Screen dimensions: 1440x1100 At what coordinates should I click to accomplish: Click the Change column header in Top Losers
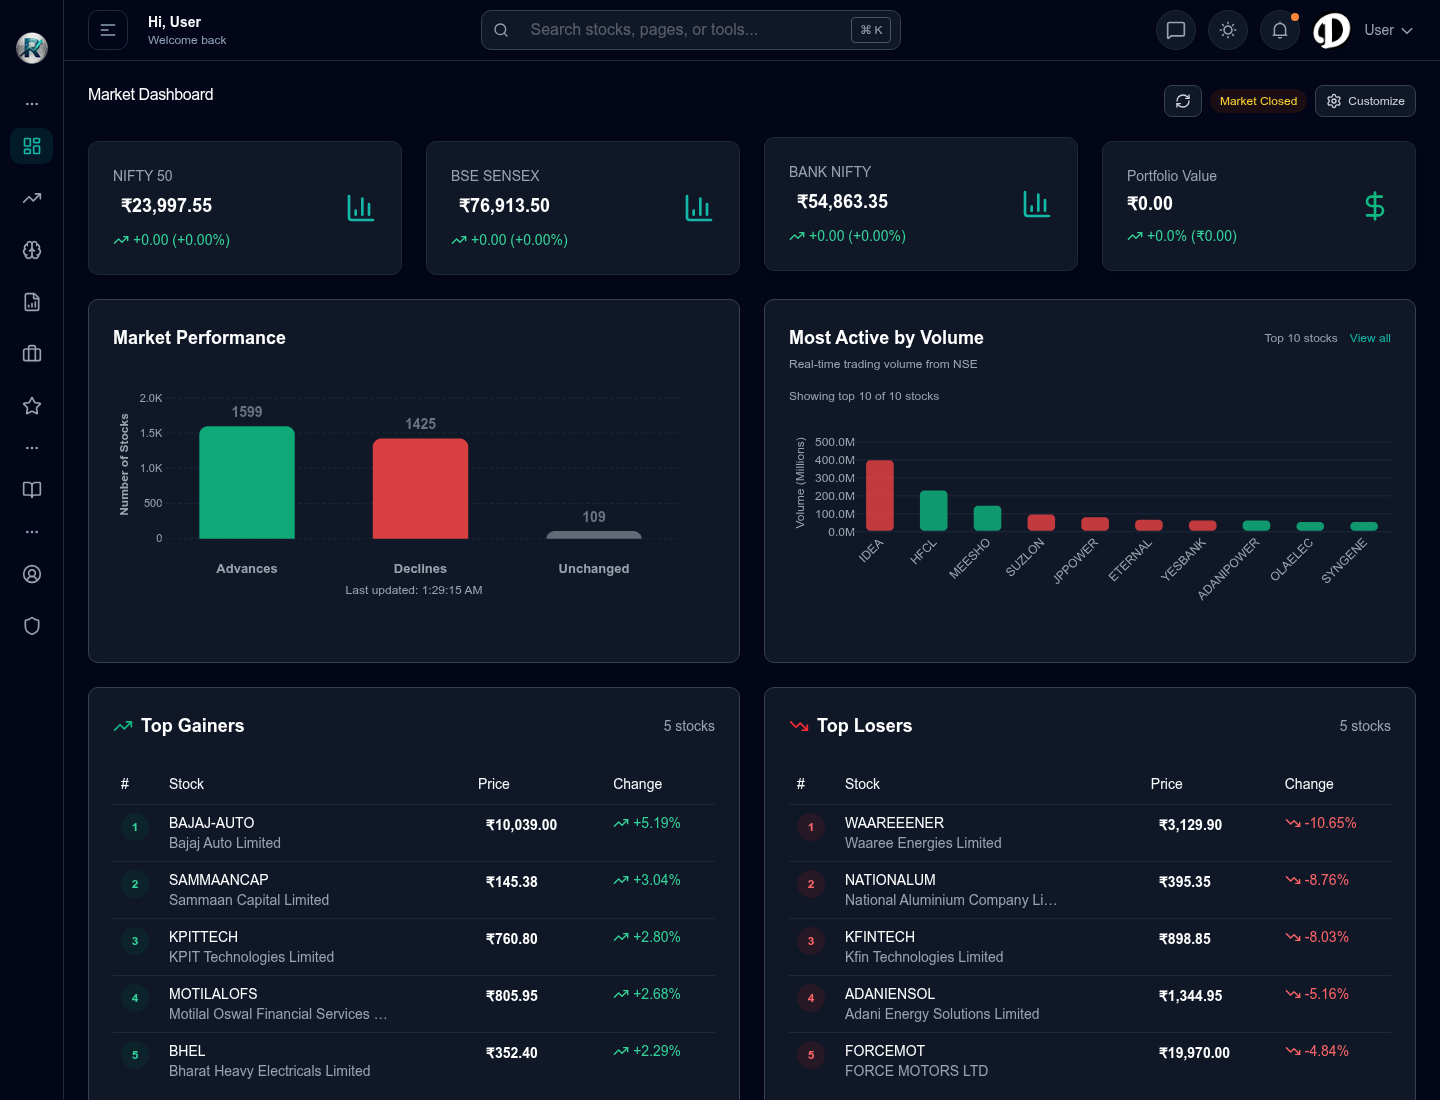(x=1309, y=784)
